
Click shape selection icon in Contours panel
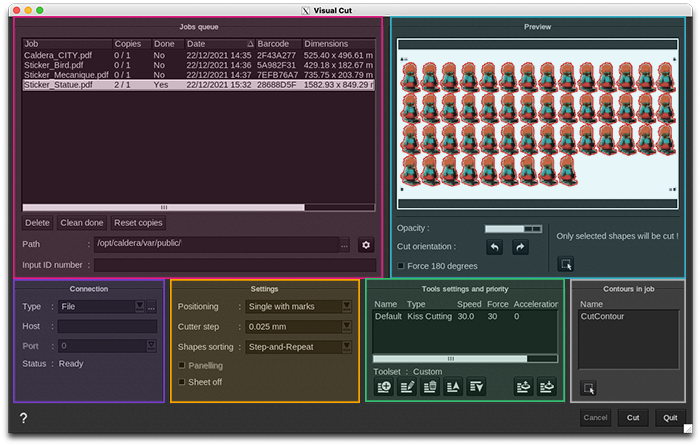(588, 388)
